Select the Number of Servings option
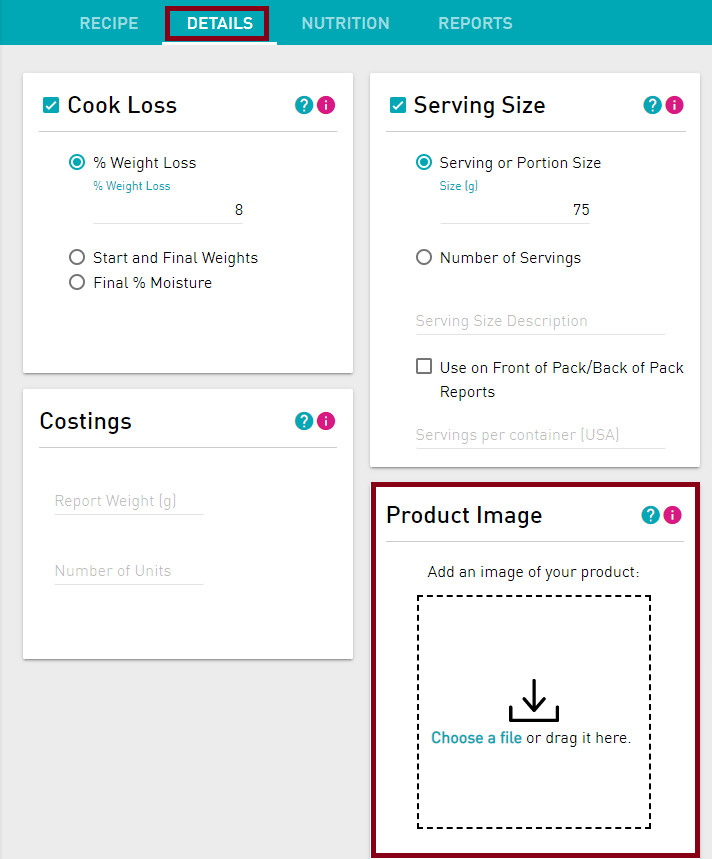The height and width of the screenshot is (859, 712). coord(423,257)
